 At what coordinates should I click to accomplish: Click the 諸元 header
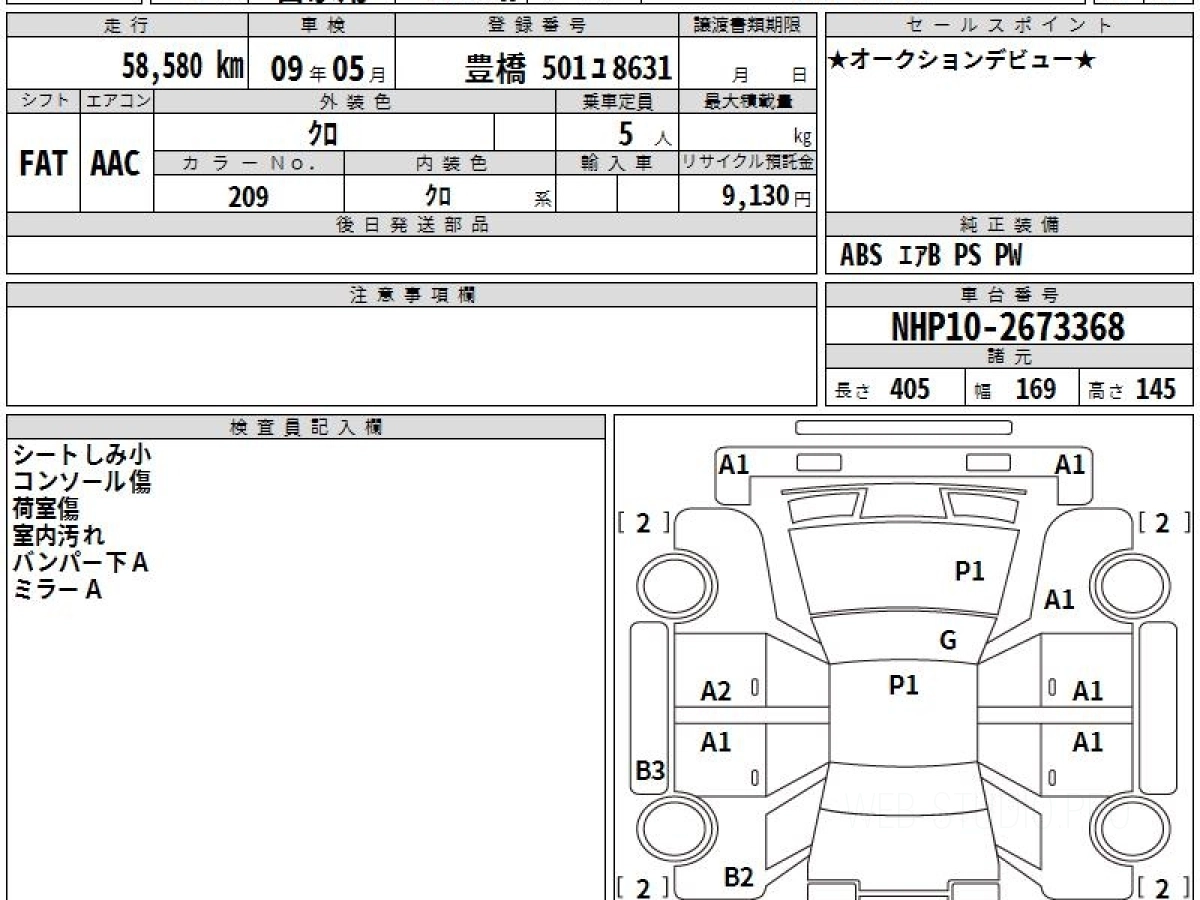point(1010,357)
